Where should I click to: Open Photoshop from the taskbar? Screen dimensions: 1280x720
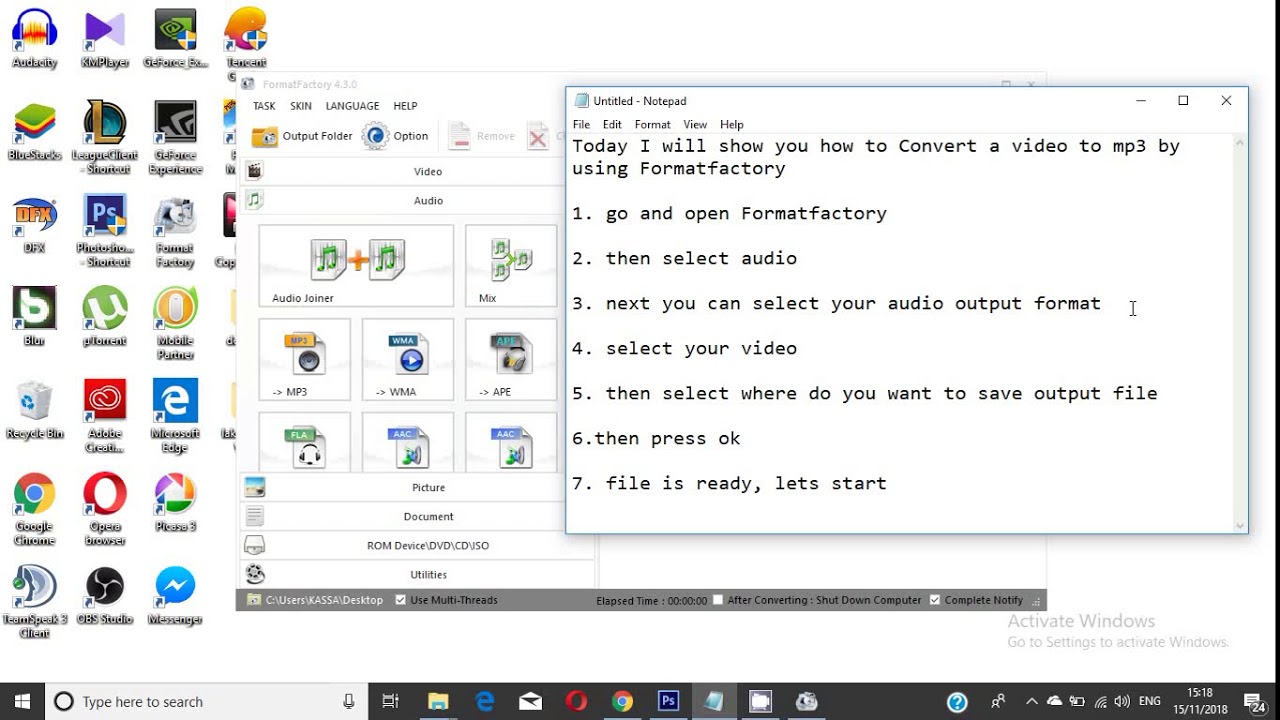(668, 702)
